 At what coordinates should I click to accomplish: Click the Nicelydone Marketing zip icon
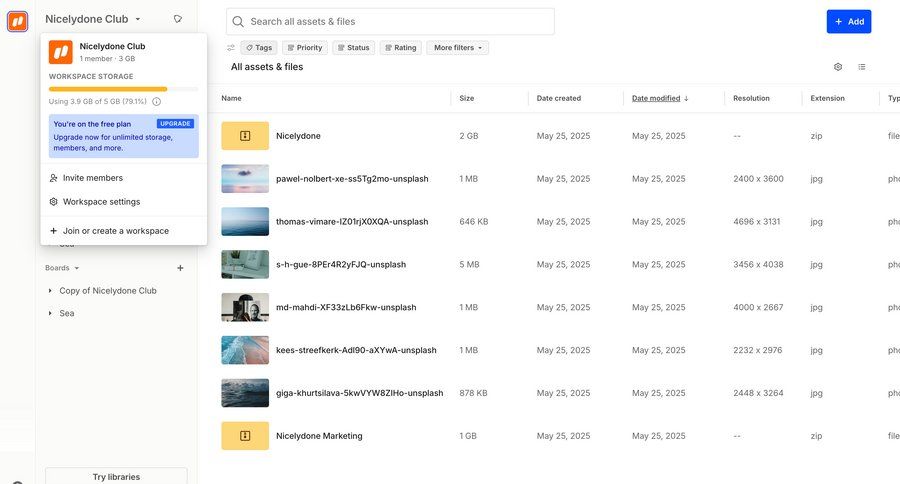point(245,436)
